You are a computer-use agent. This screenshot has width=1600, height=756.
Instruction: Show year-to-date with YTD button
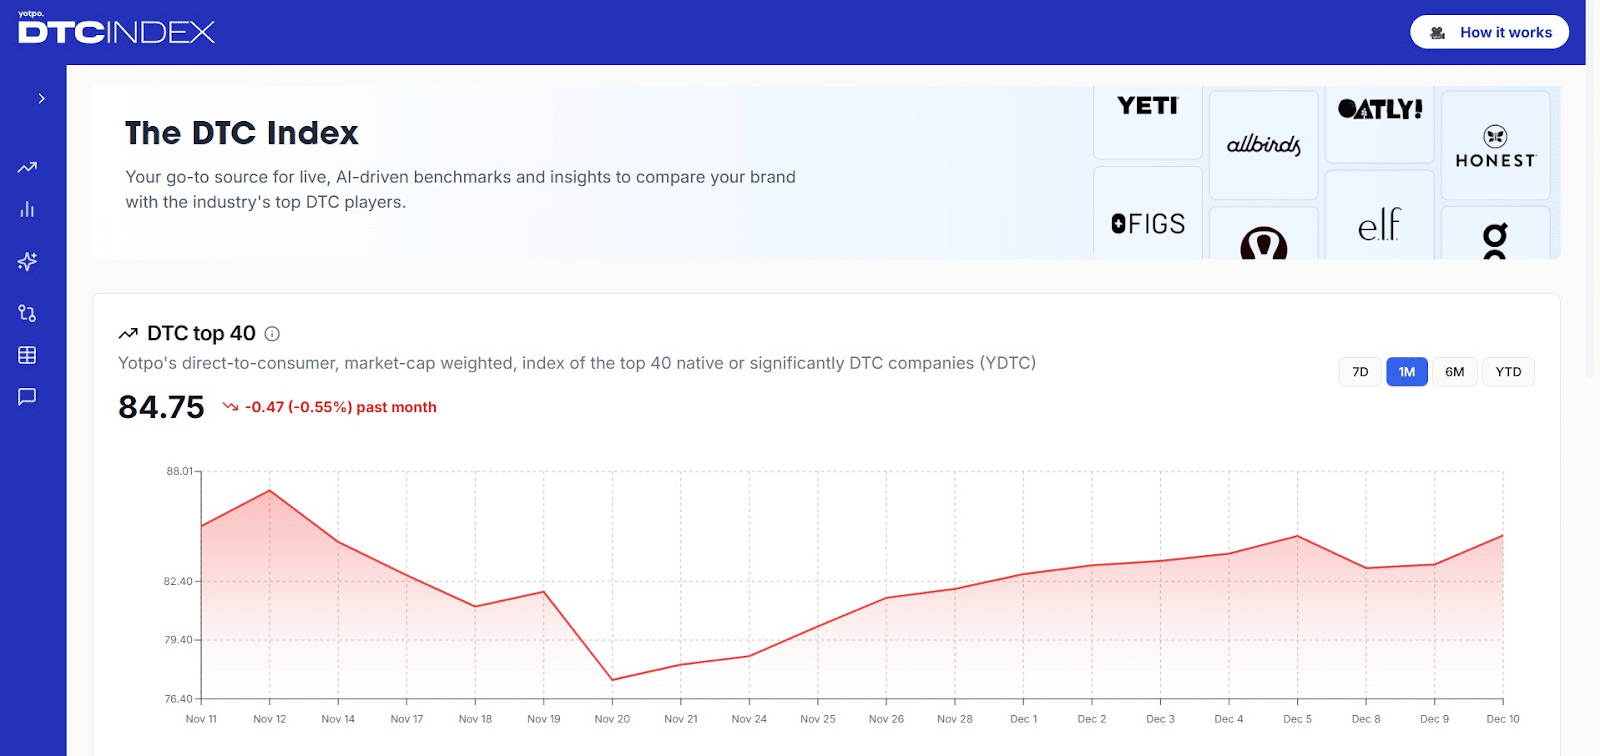coord(1508,372)
